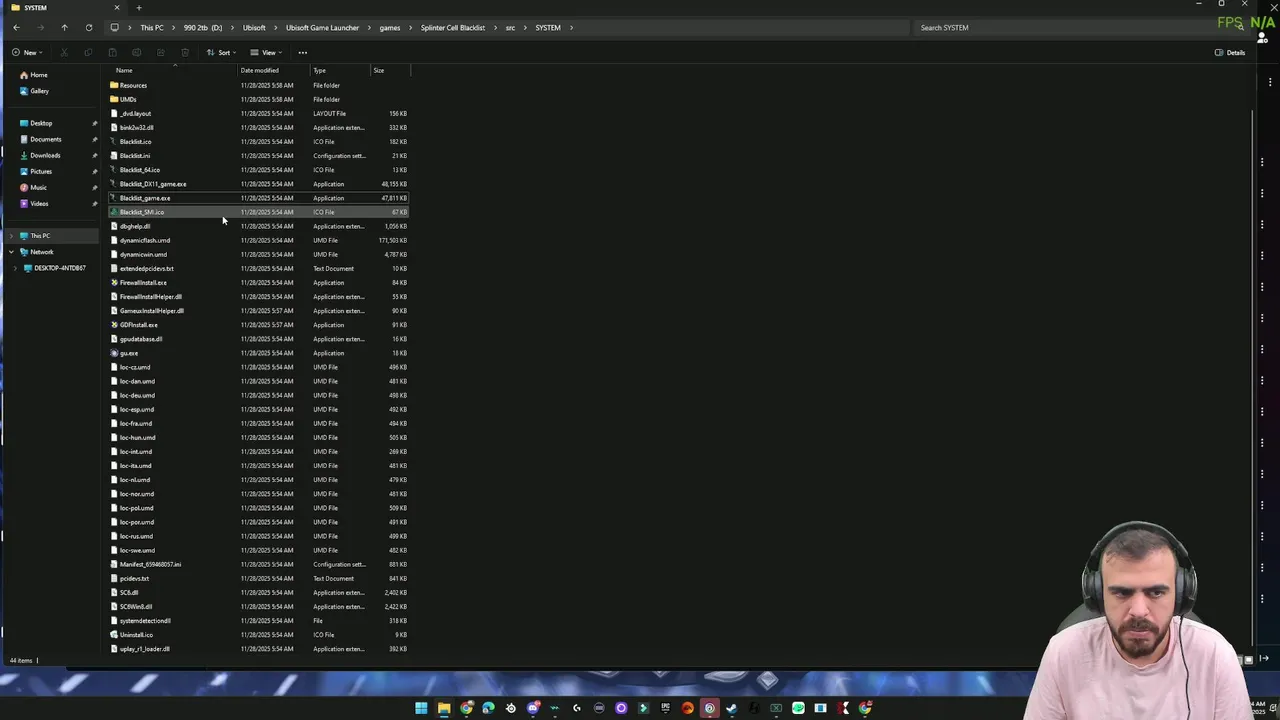
Task: Expand chevron after SYSTEM breadcrumb
Action: point(572,27)
